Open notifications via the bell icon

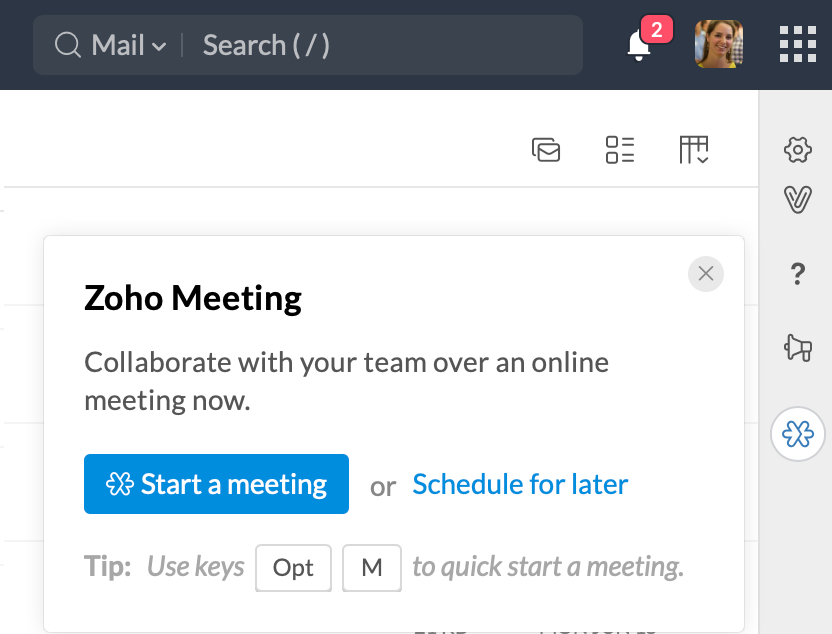(x=639, y=47)
